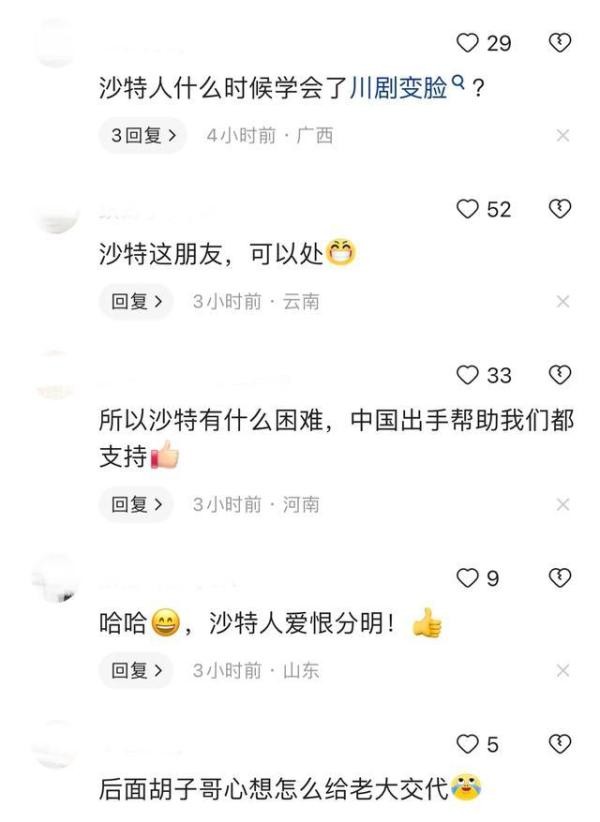Dismiss the 广西 comment with X

coord(563,136)
